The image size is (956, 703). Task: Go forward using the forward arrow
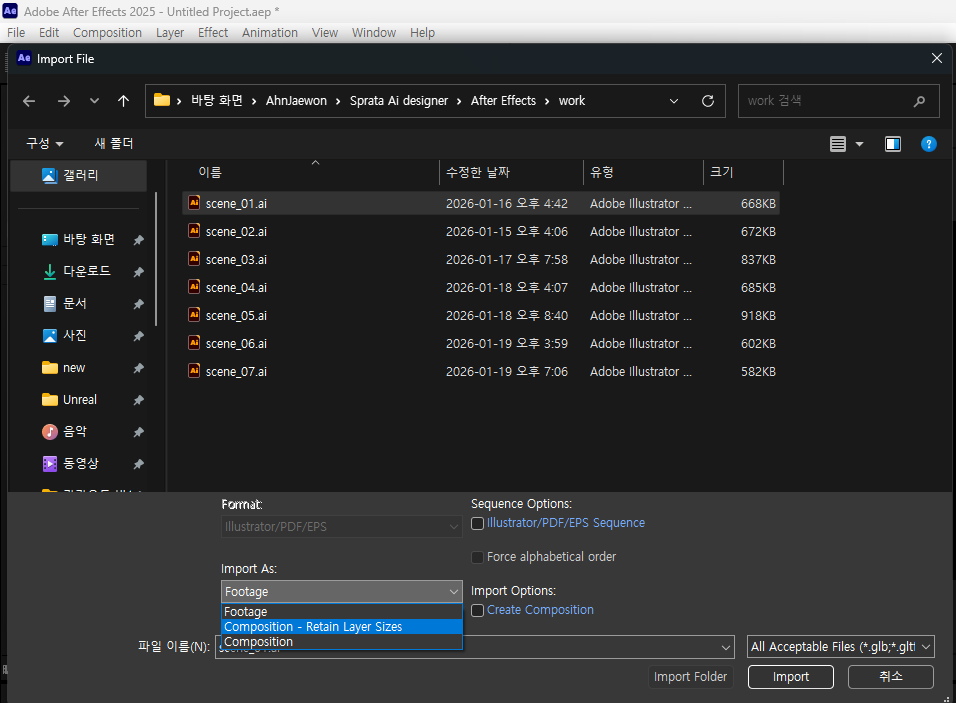click(x=63, y=101)
